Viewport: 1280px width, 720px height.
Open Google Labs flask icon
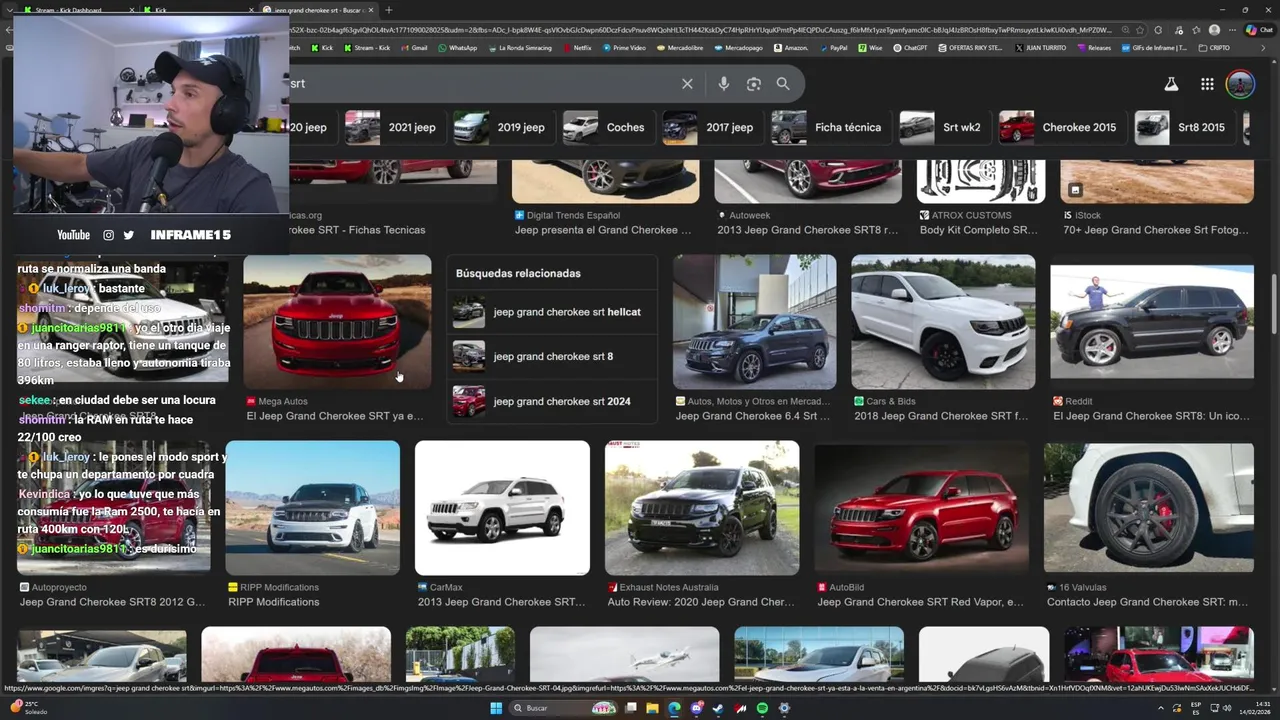[x=1171, y=84]
